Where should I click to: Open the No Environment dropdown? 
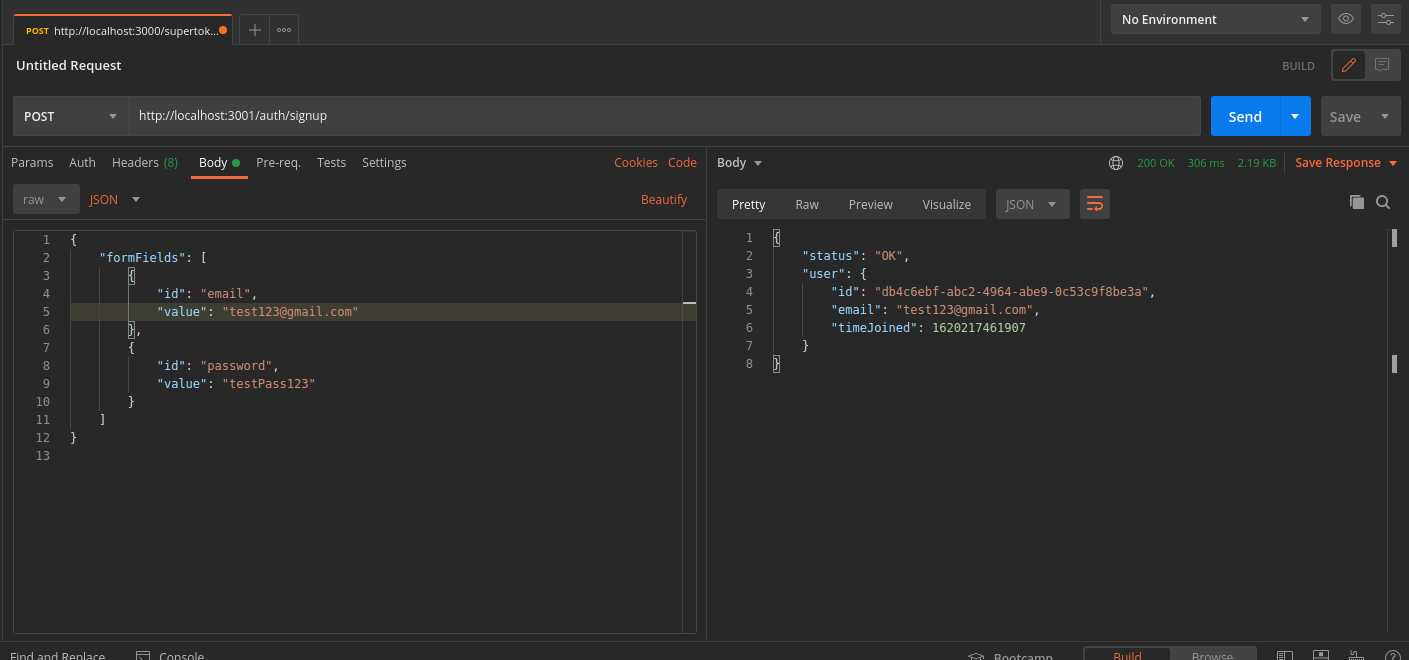(1215, 18)
